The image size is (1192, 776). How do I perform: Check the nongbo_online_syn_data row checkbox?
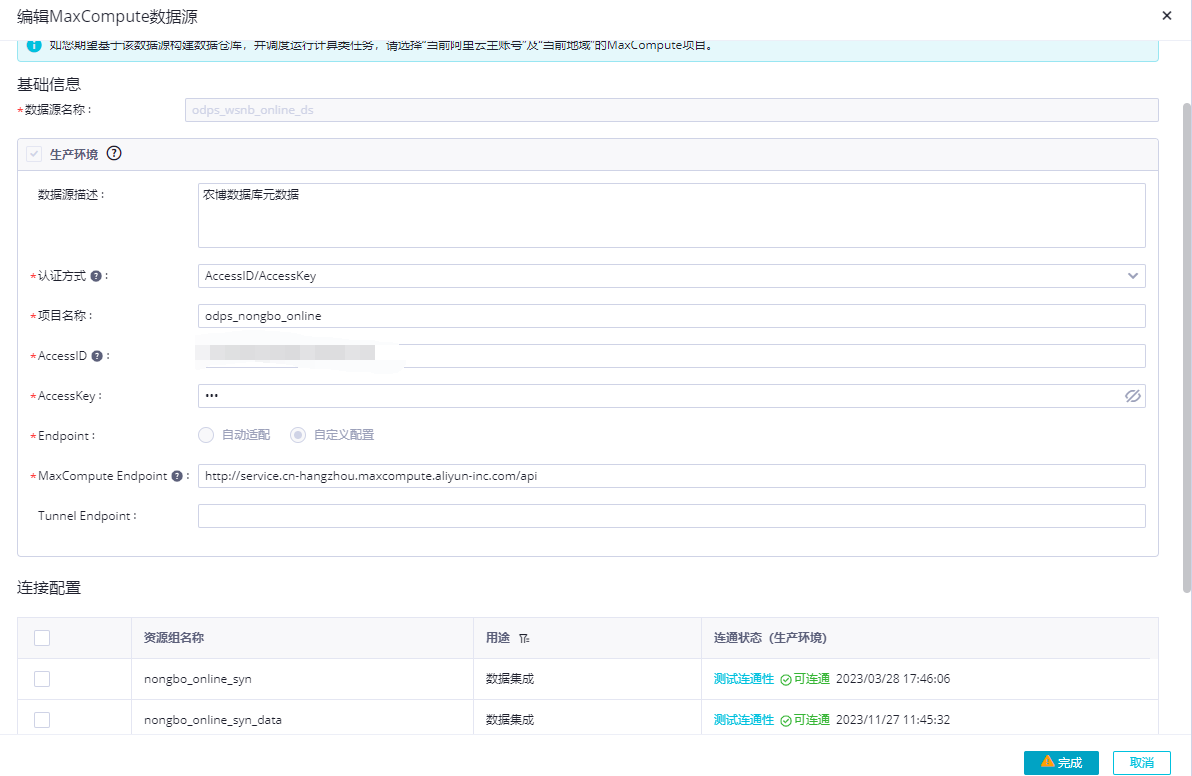coord(42,720)
